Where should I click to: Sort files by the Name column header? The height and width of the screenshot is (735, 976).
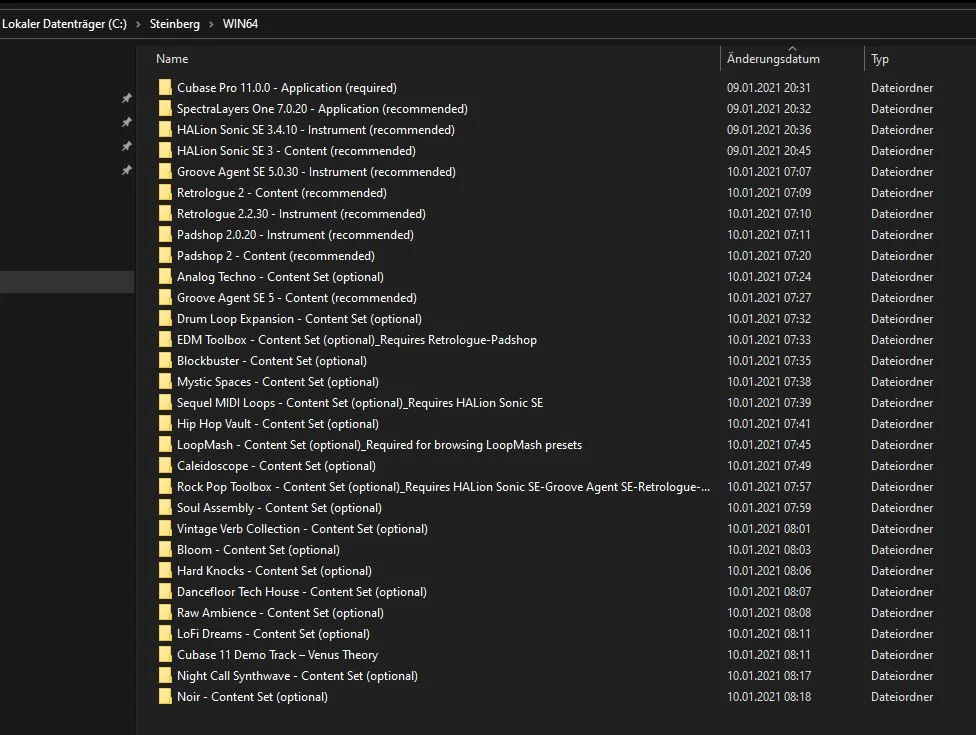[172, 59]
